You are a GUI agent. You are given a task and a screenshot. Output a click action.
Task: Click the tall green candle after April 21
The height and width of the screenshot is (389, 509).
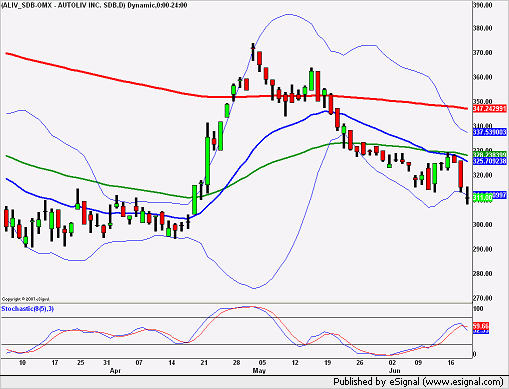coord(207,159)
